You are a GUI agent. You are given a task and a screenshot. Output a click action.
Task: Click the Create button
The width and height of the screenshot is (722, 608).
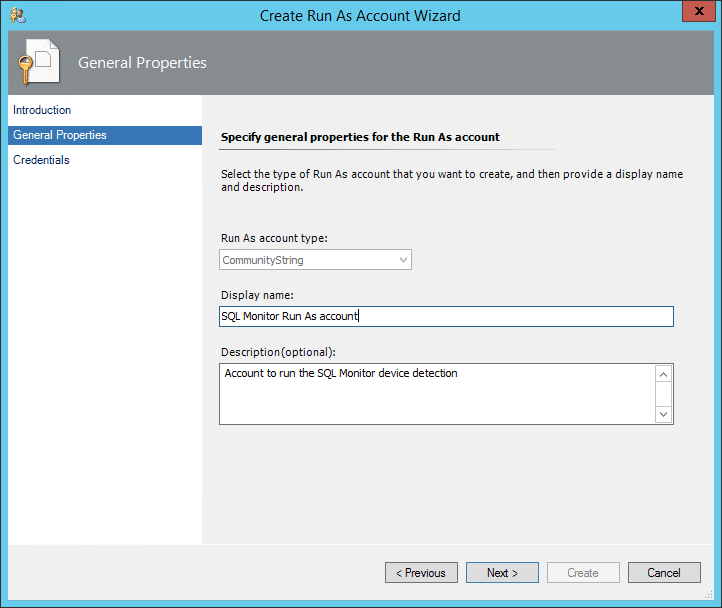[x=583, y=573]
